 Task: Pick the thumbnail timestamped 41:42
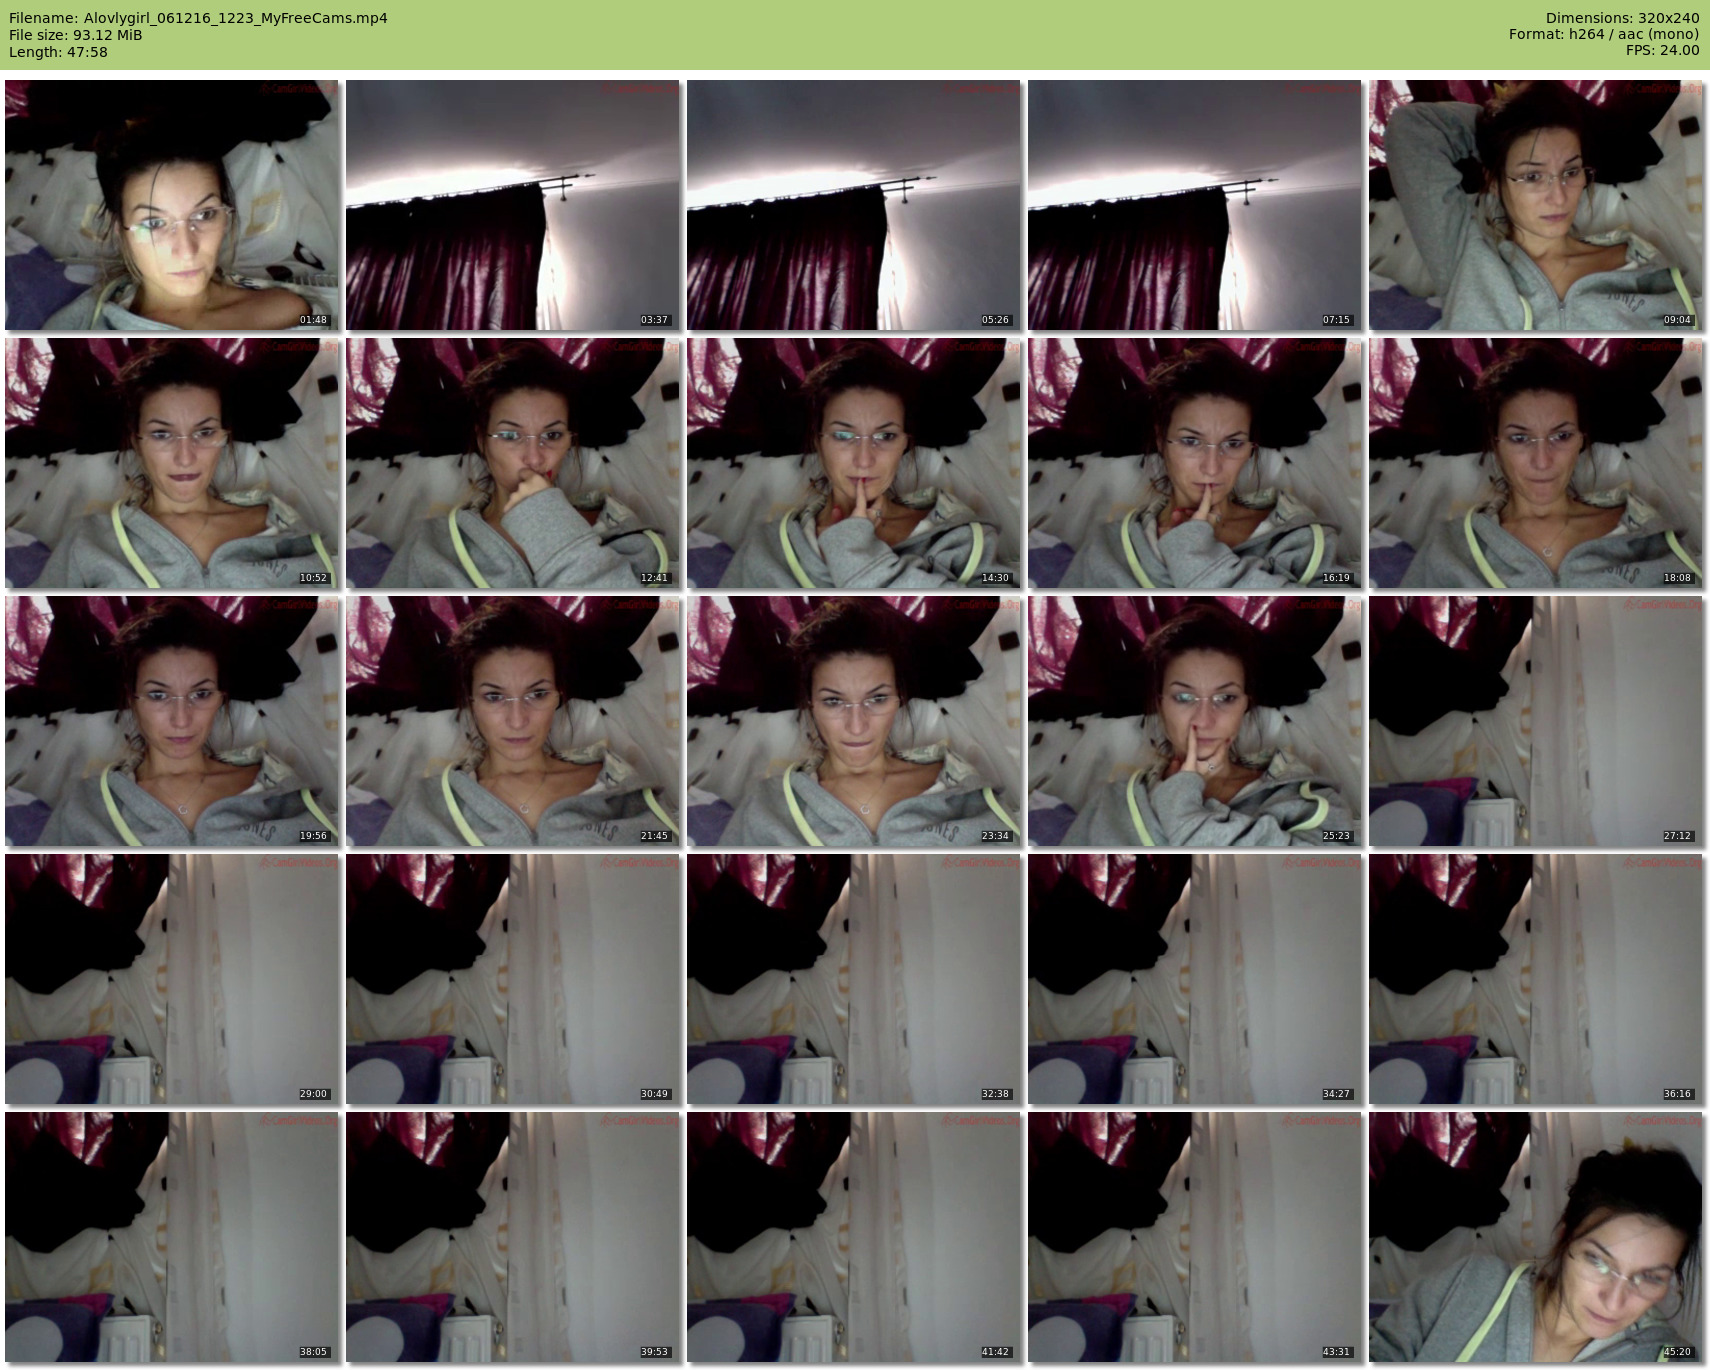point(854,1237)
